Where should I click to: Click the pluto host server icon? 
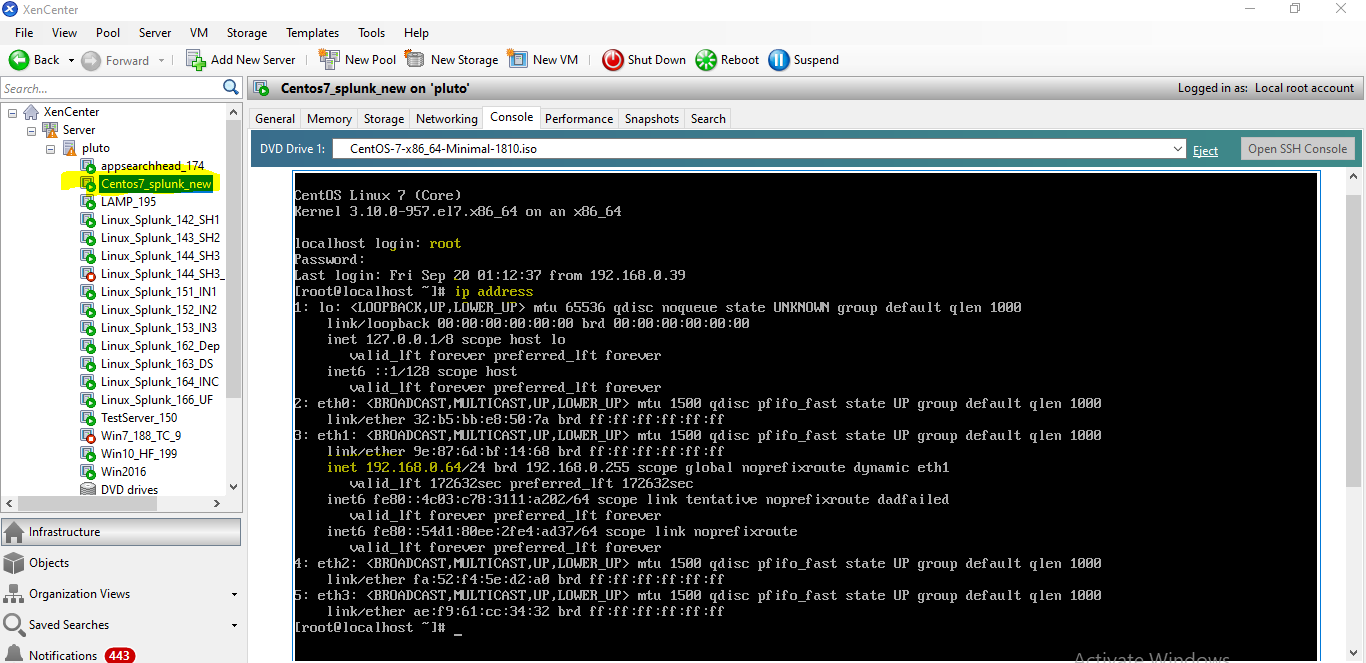coord(70,148)
